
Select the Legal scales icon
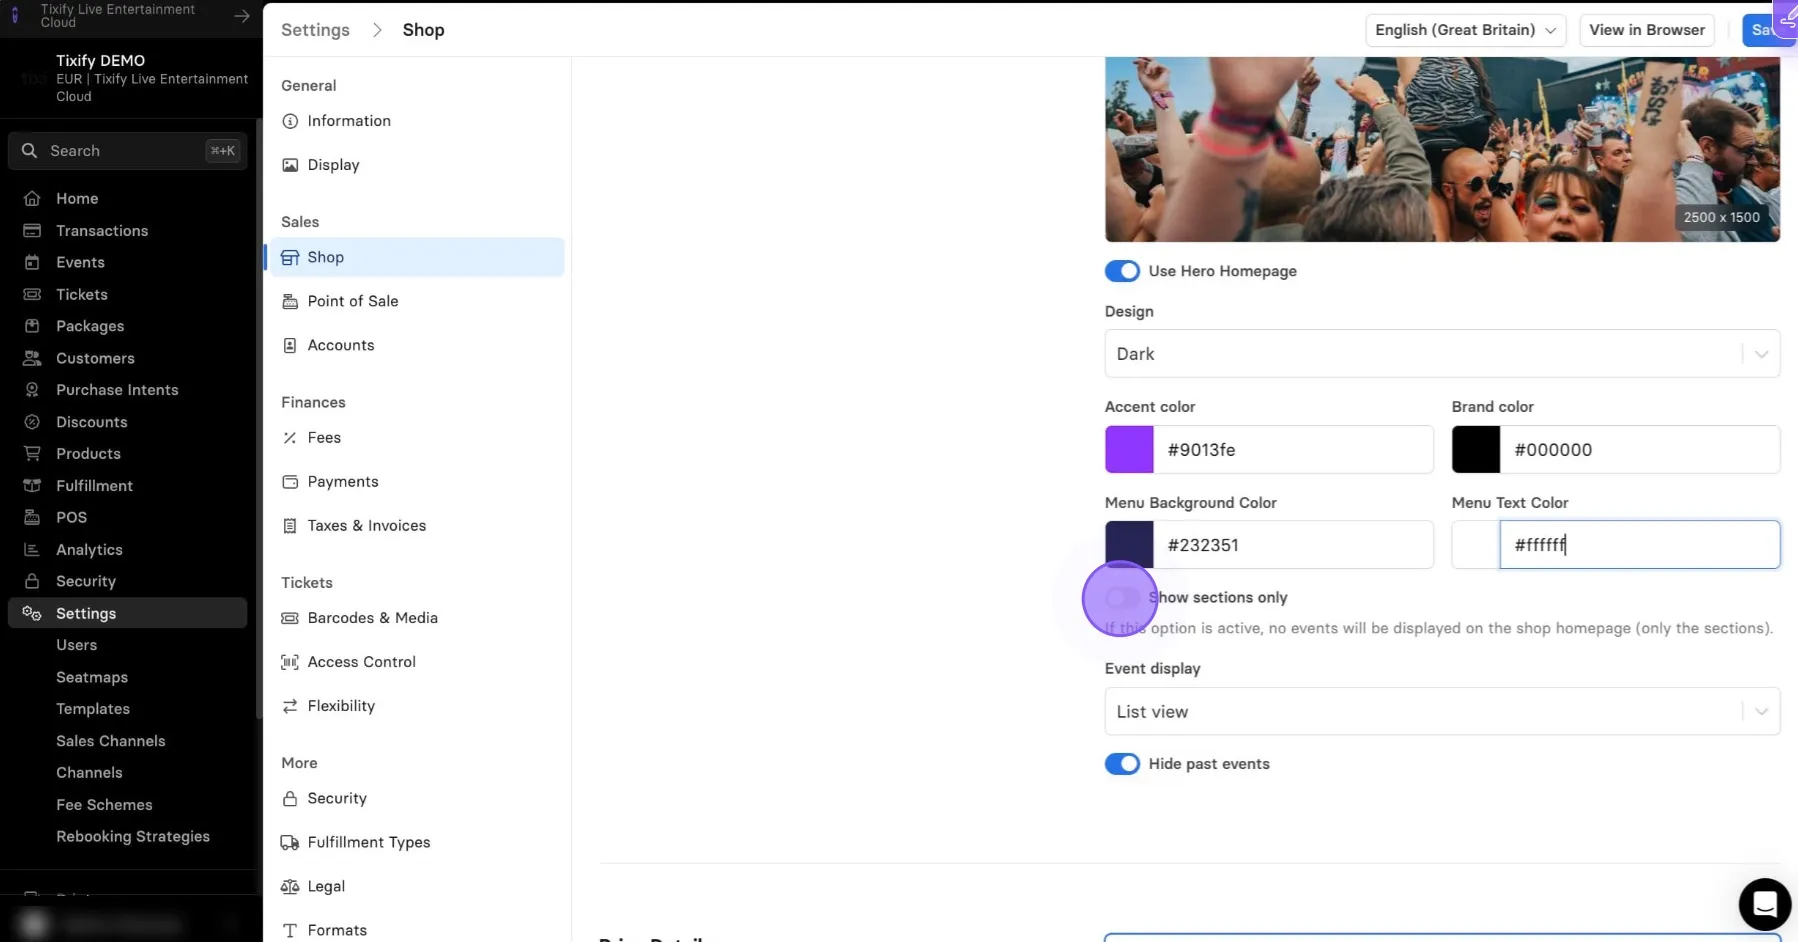[x=290, y=886]
